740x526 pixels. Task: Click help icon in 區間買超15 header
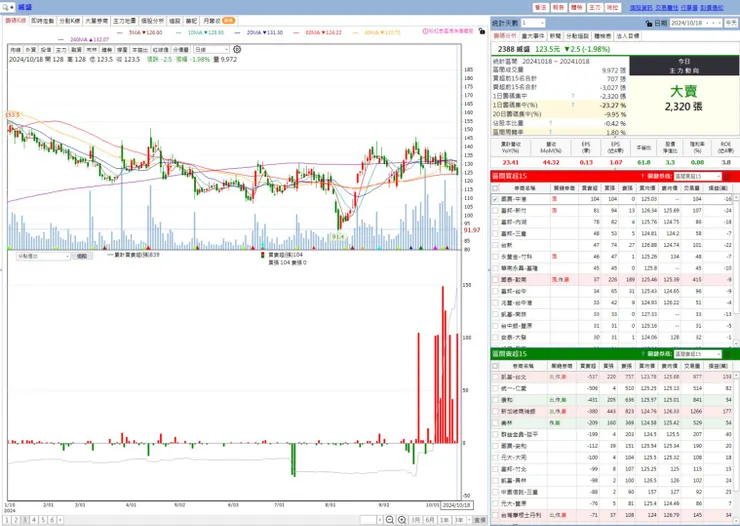(642, 176)
